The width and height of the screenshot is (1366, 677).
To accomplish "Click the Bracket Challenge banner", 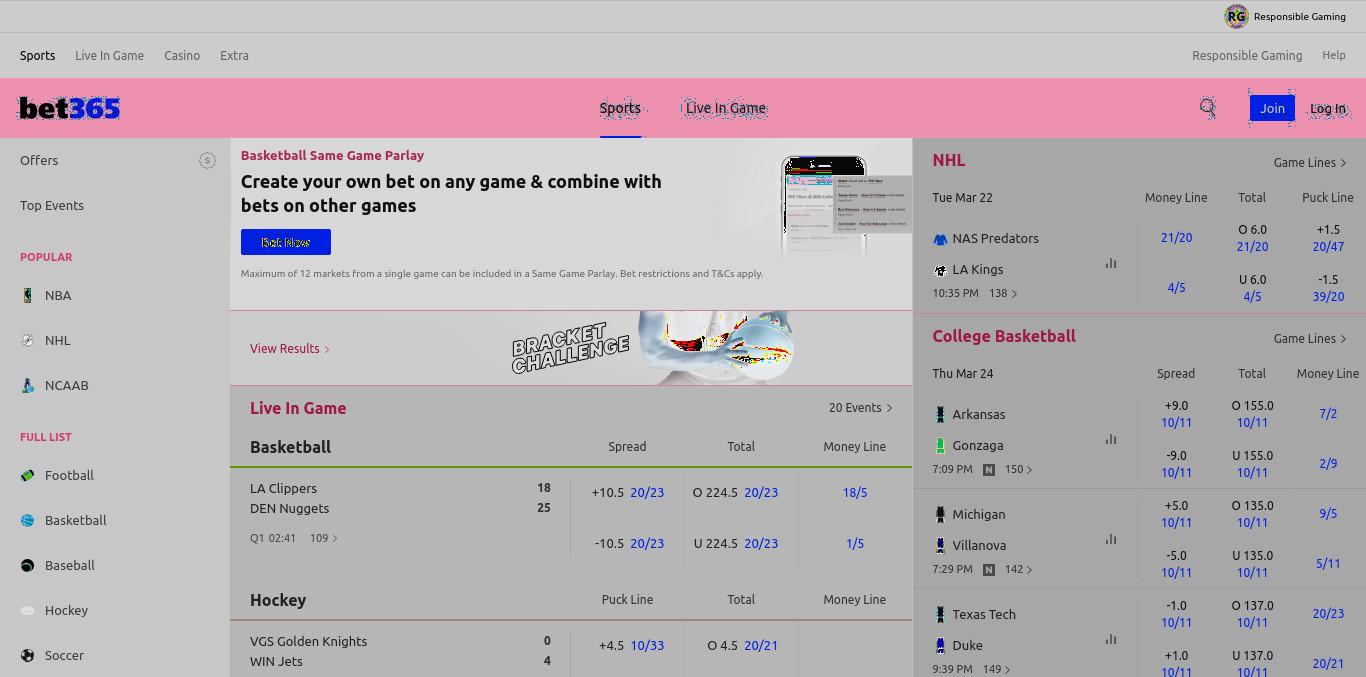I will pos(571,348).
